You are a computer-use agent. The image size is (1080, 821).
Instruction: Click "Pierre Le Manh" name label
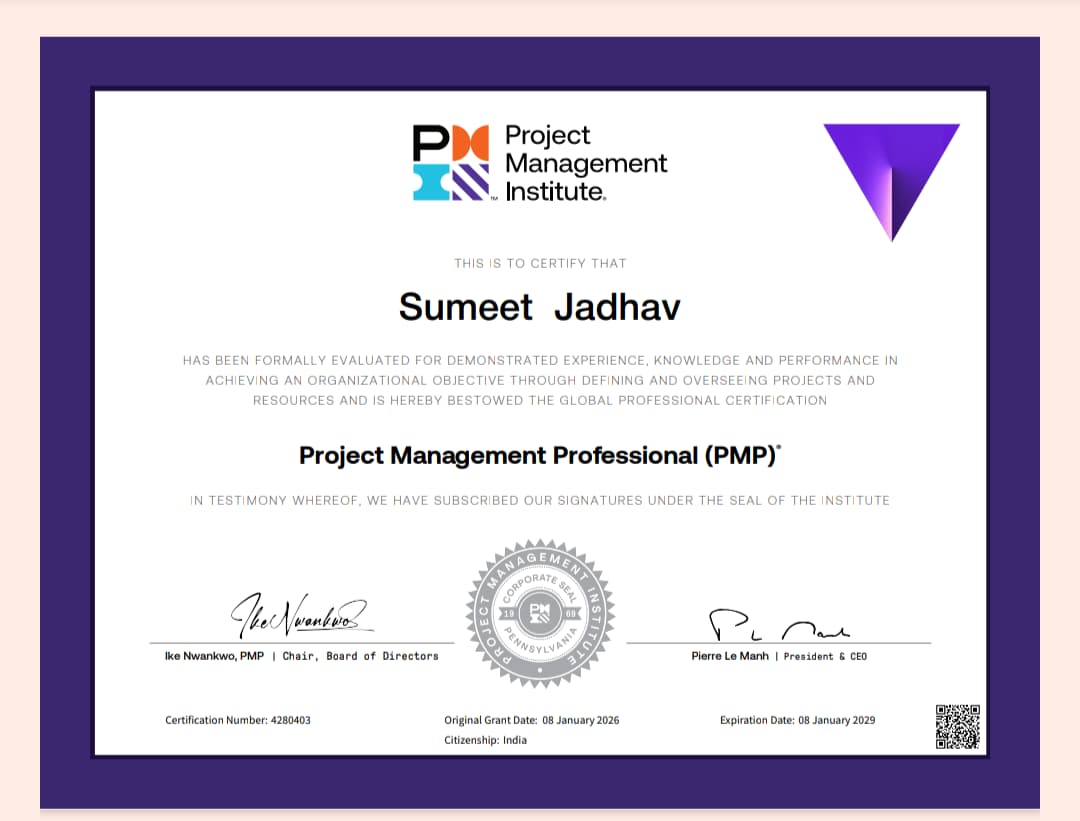[730, 656]
